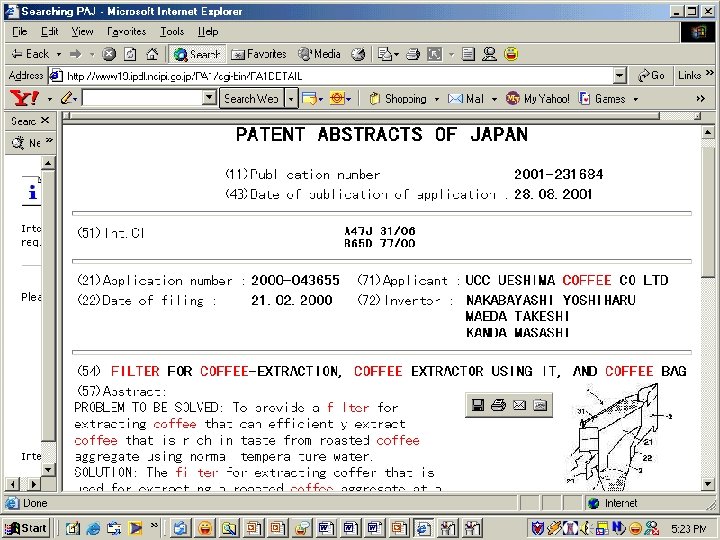This screenshot has height=540, width=720.
Task: Open the Mail toolbar icon dropdown arrow
Action: click(x=396, y=55)
